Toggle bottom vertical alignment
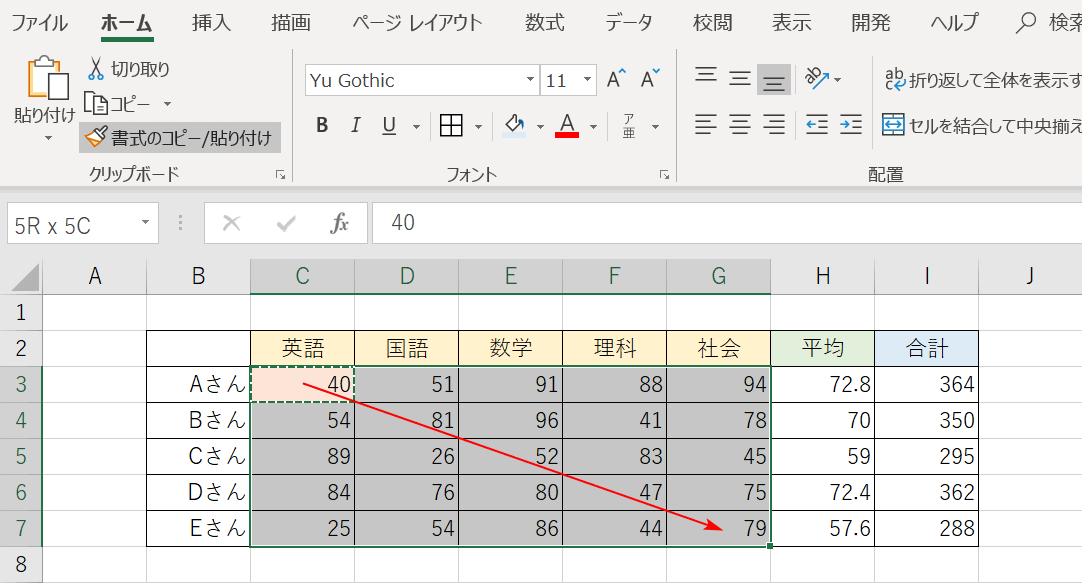Image resolution: width=1082 pixels, height=583 pixels. 773,80
